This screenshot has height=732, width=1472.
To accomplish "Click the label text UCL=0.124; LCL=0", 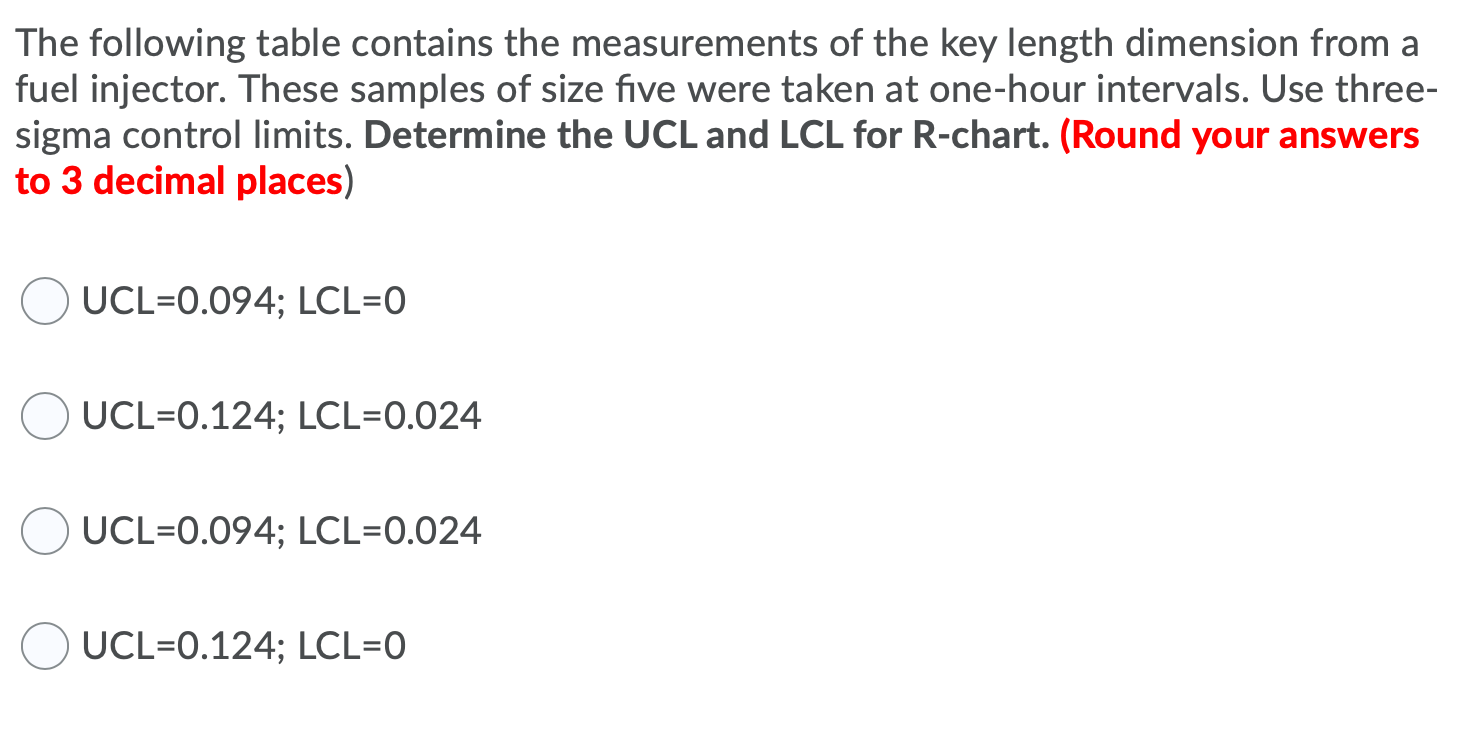I will 243,646.
